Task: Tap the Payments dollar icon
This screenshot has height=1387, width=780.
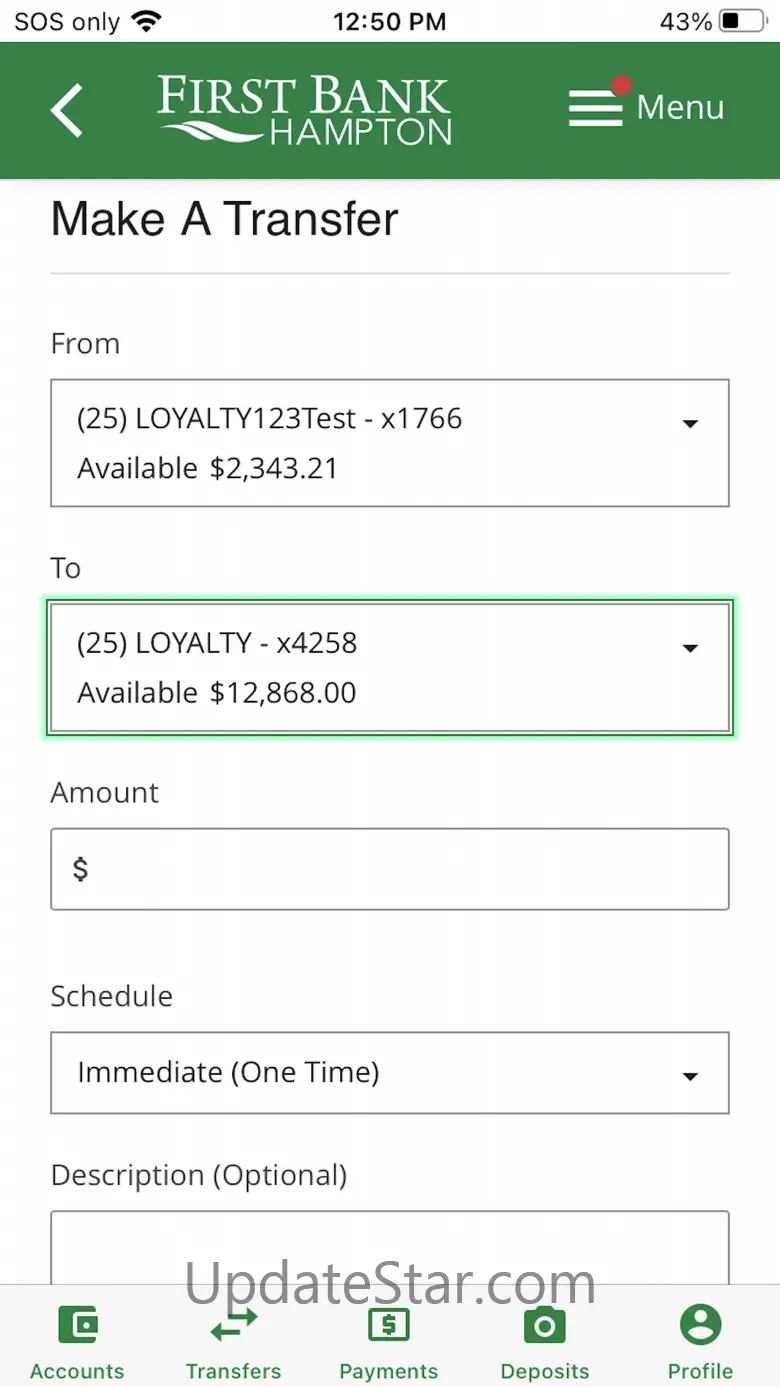Action: coord(388,1325)
